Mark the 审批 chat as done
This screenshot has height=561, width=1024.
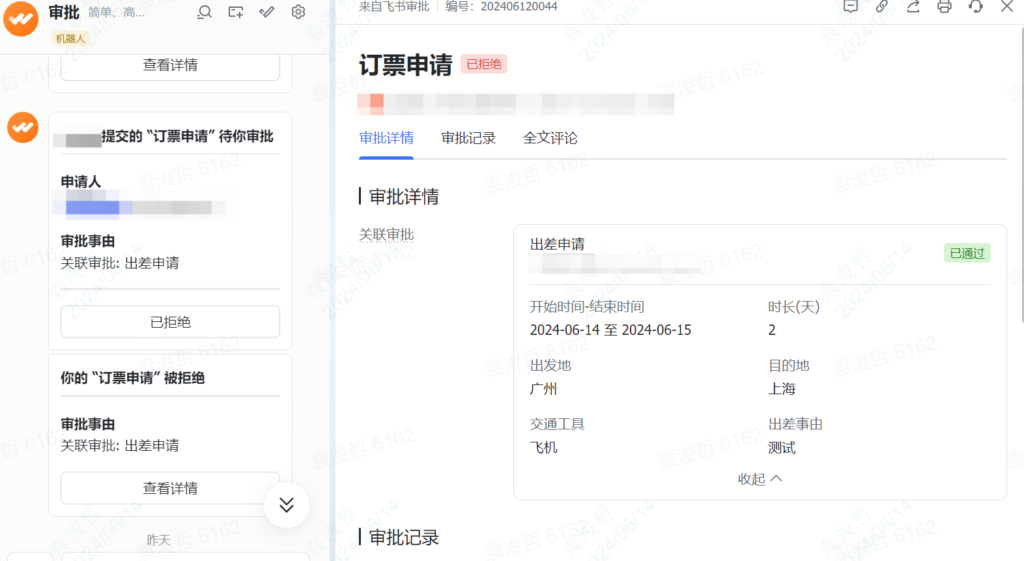pos(267,12)
